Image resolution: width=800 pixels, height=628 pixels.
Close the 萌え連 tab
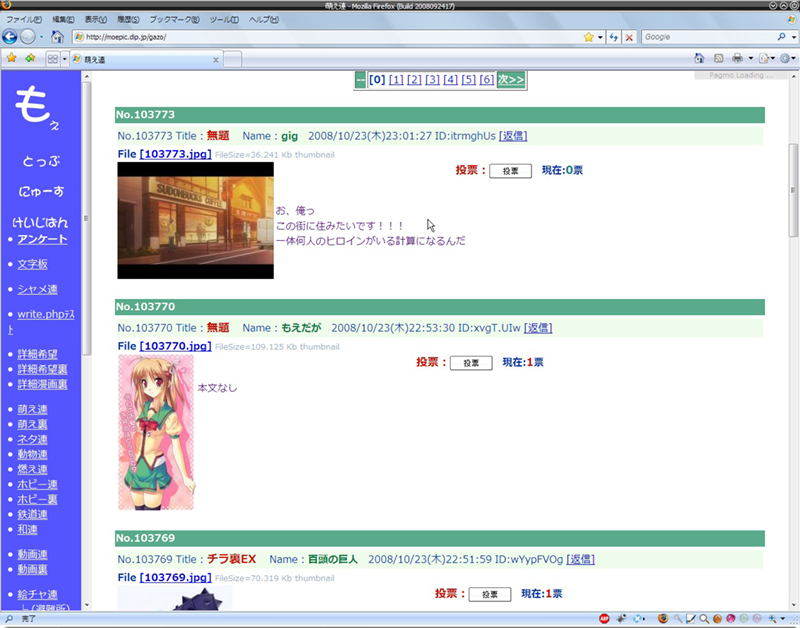[215, 60]
